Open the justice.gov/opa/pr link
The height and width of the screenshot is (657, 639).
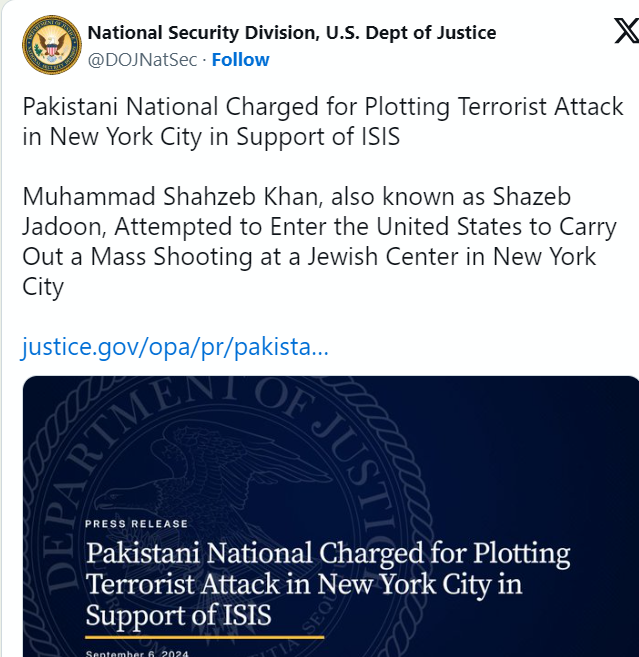[175, 347]
